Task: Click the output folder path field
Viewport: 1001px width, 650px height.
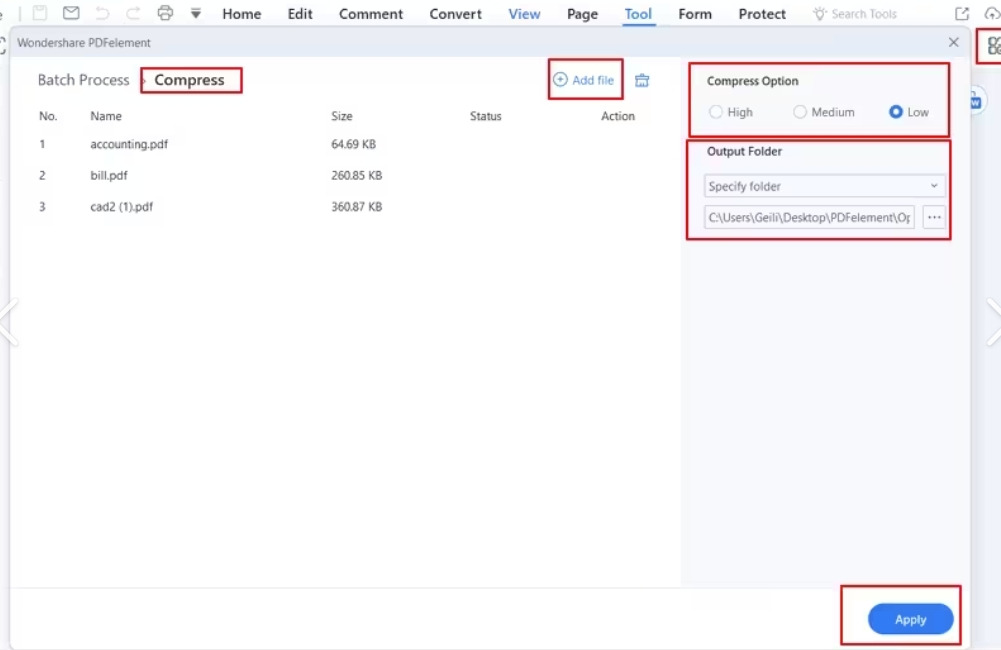Action: 809,217
